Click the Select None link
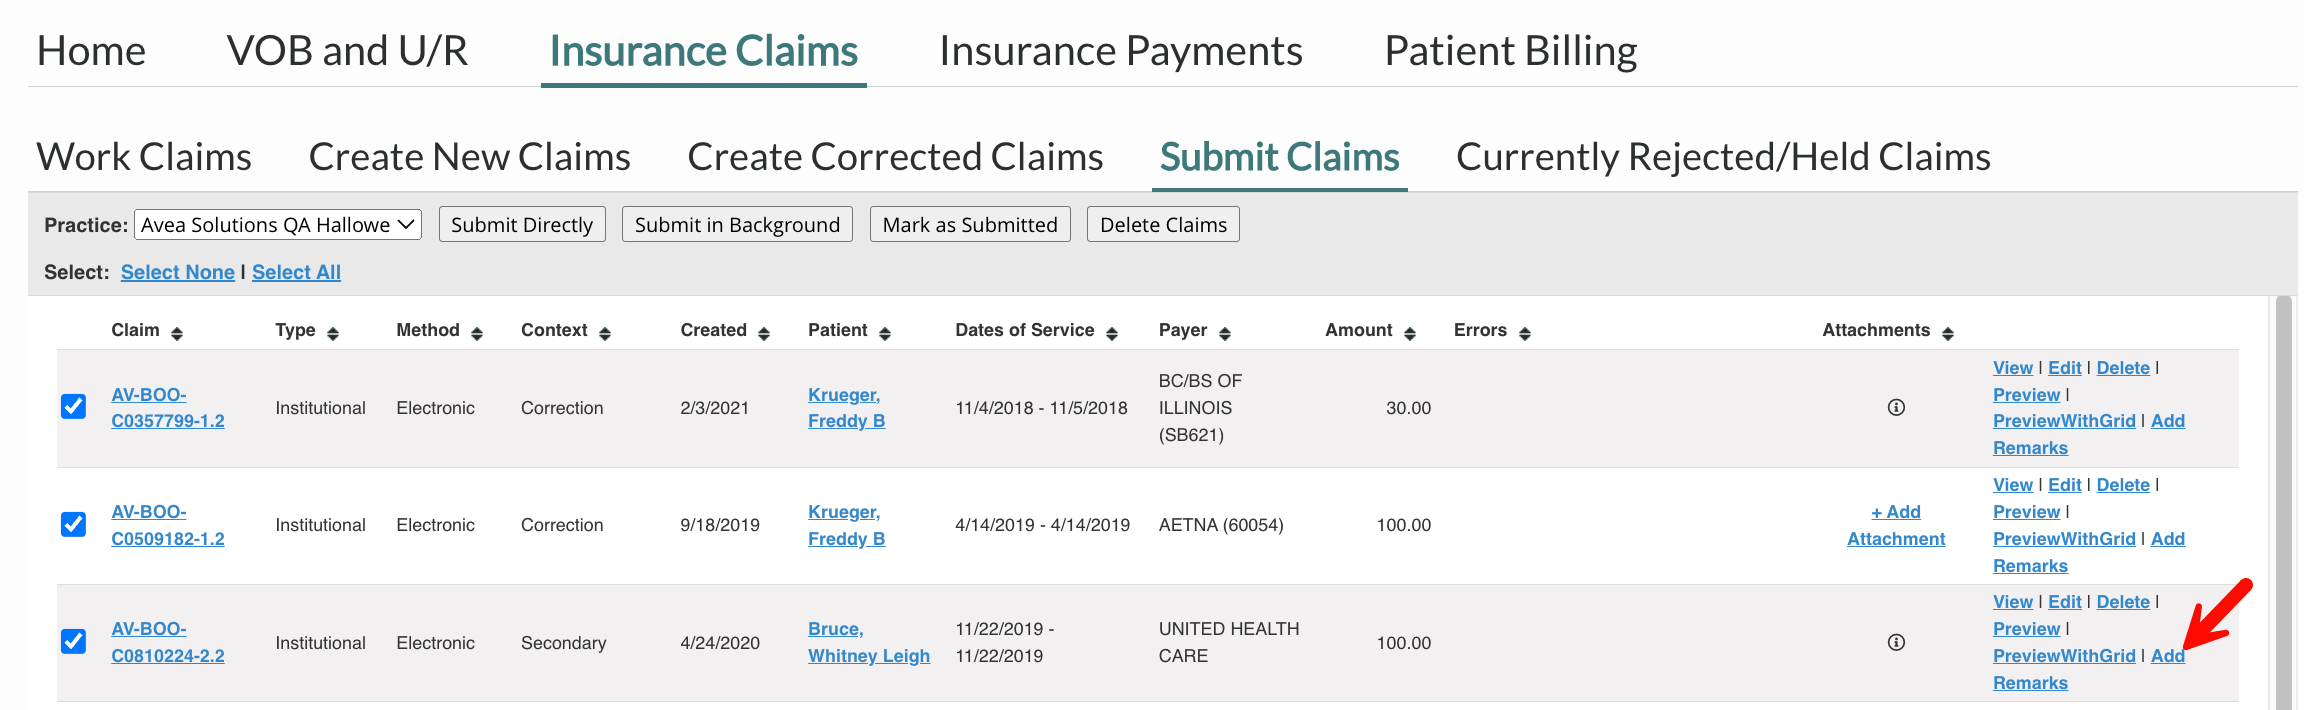This screenshot has height=710, width=2304. click(177, 272)
